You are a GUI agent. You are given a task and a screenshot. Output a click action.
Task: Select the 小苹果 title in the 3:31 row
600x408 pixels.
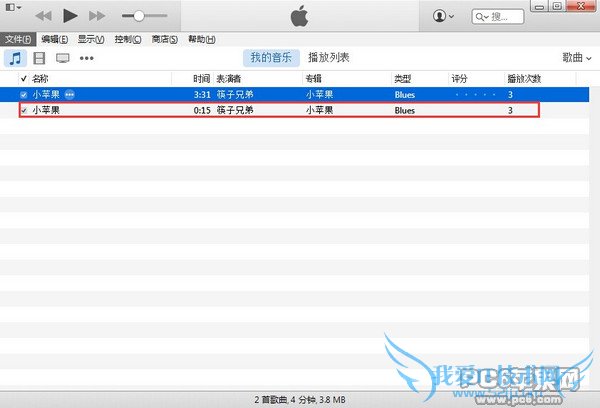tap(46, 95)
